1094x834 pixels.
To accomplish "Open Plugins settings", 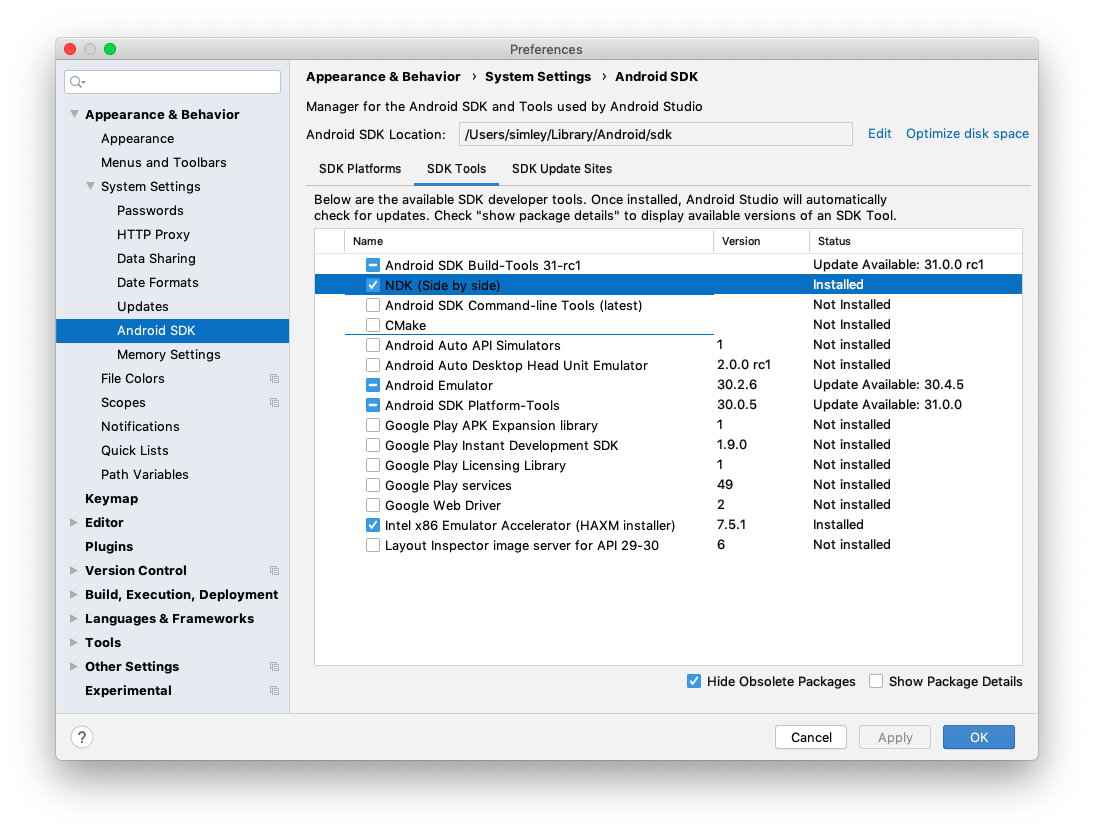I will pyautogui.click(x=109, y=546).
